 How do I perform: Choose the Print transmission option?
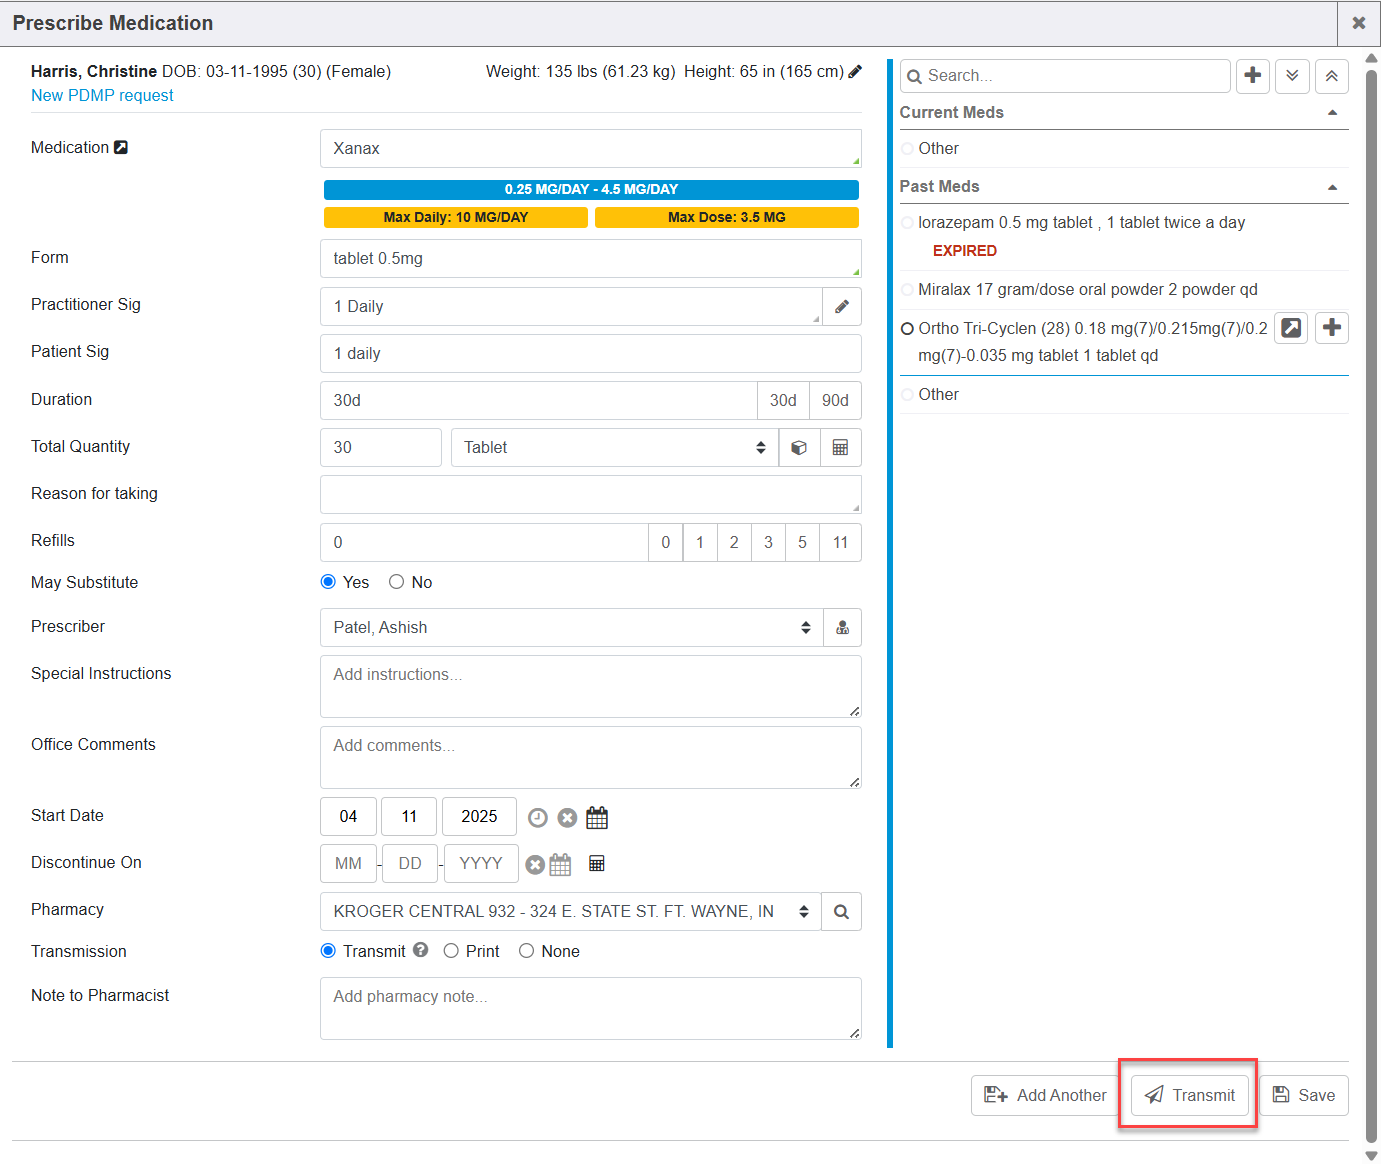coord(451,951)
